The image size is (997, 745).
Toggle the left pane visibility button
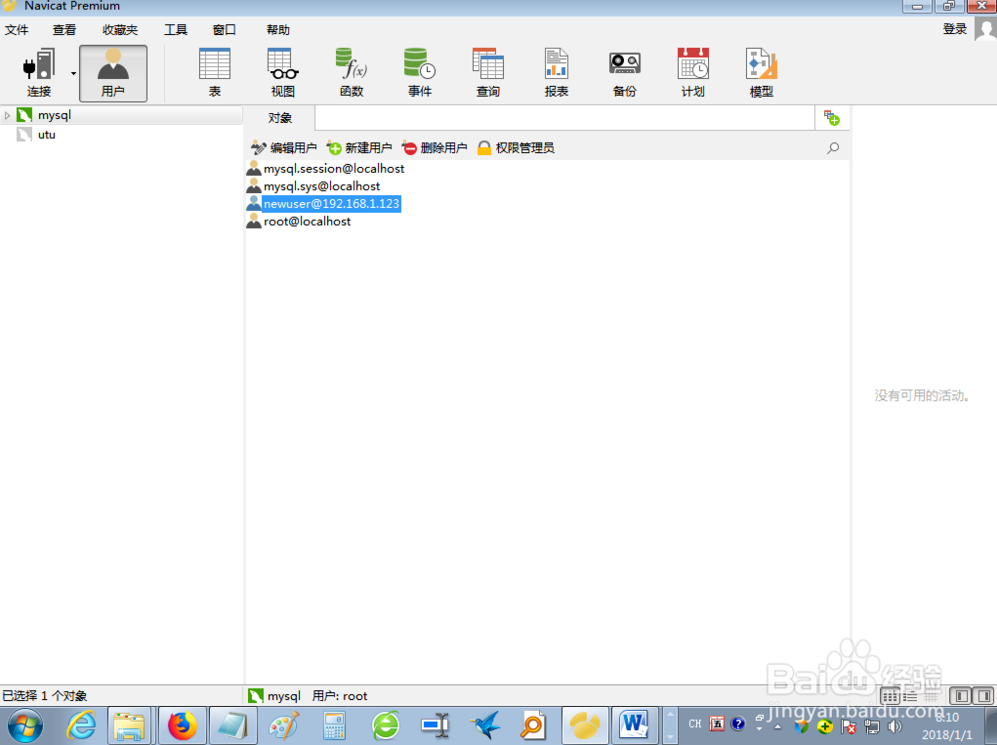click(962, 696)
